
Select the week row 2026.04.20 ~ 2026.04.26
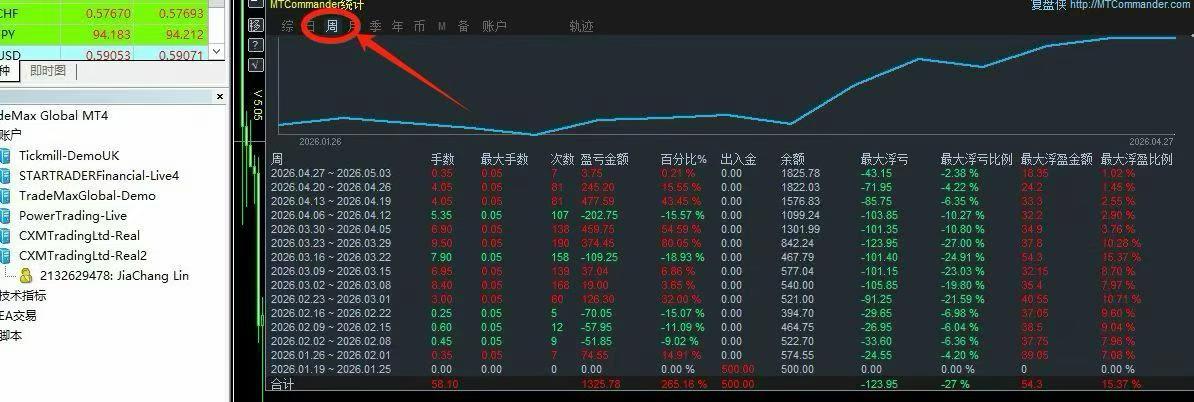tap(721, 187)
